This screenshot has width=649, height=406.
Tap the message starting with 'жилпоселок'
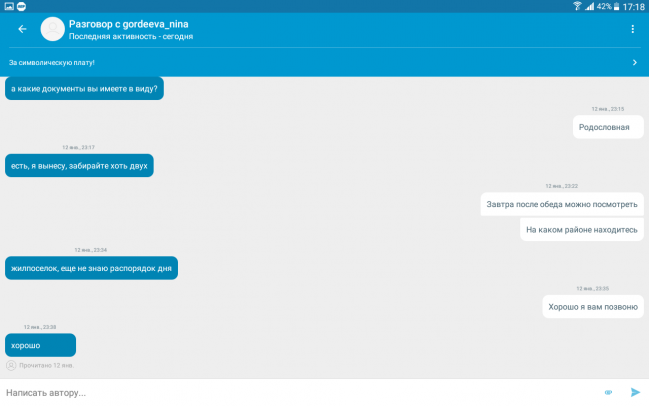click(x=91, y=268)
